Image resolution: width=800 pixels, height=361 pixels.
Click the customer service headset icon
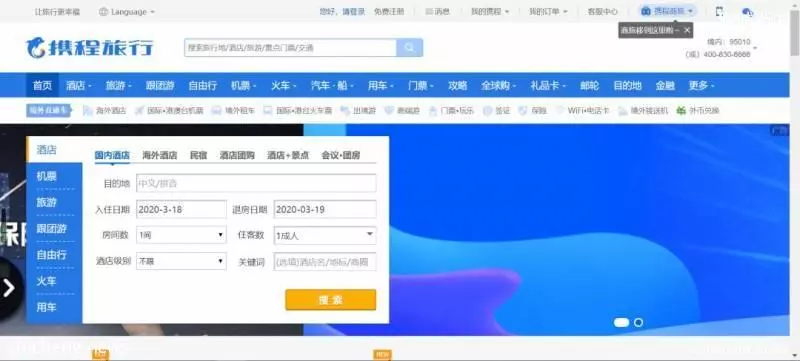(x=747, y=12)
